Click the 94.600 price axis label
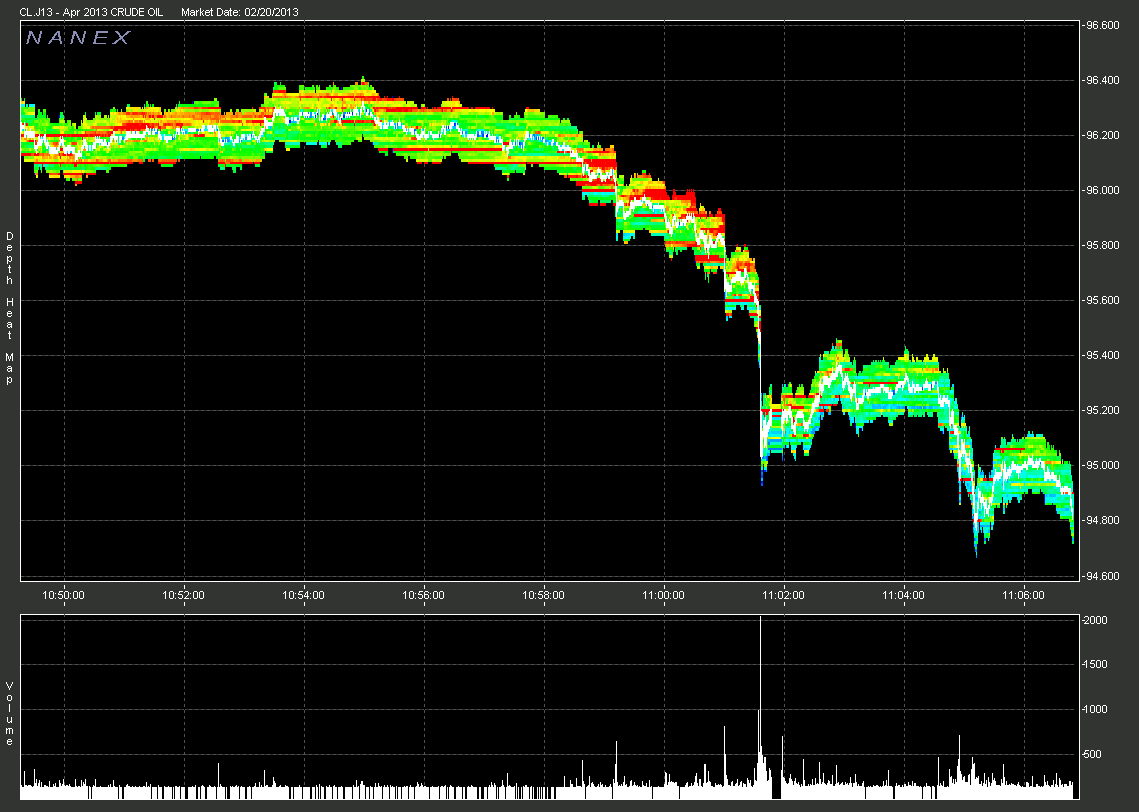This screenshot has width=1139, height=812. (x=1101, y=576)
